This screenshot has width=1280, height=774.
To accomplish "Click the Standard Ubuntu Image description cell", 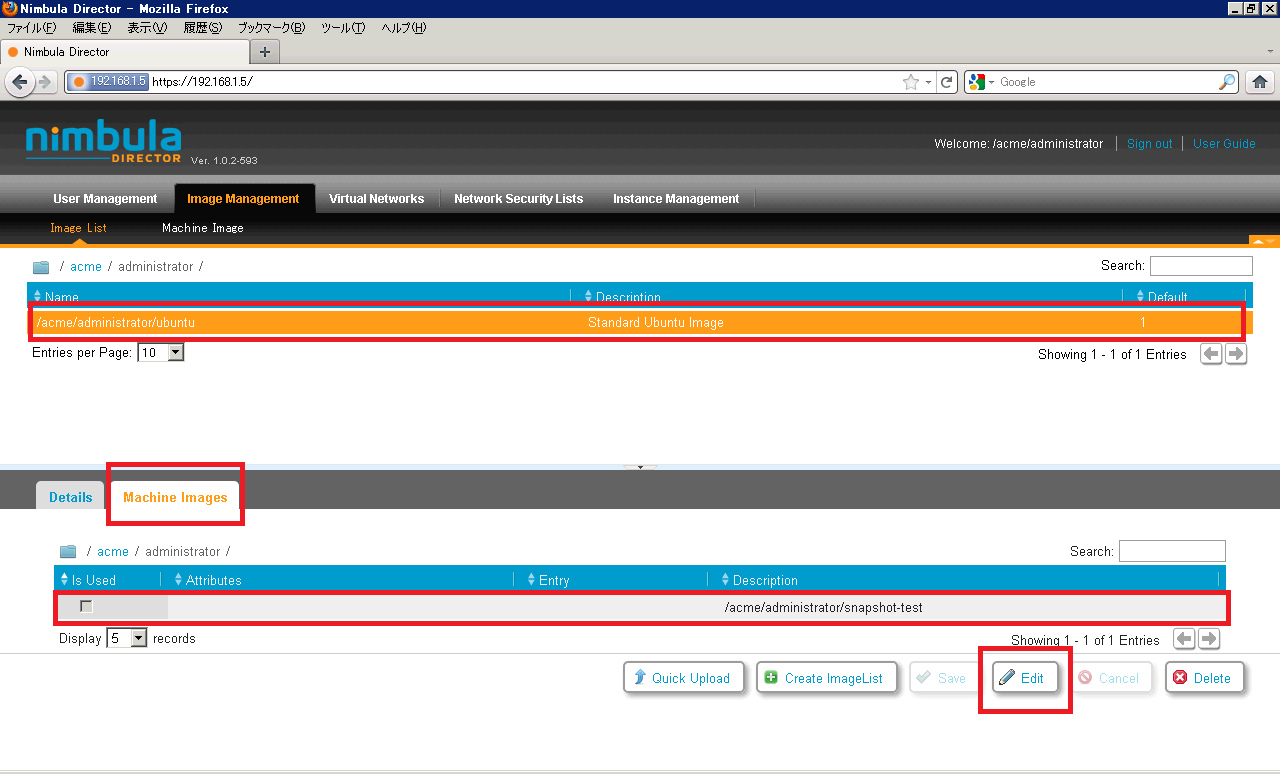I will 656,323.
